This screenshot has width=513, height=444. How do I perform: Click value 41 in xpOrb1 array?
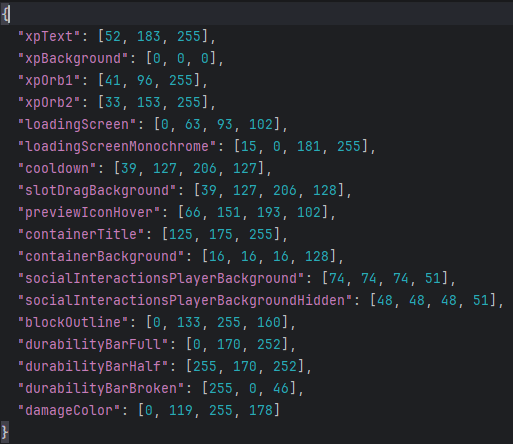pos(113,80)
